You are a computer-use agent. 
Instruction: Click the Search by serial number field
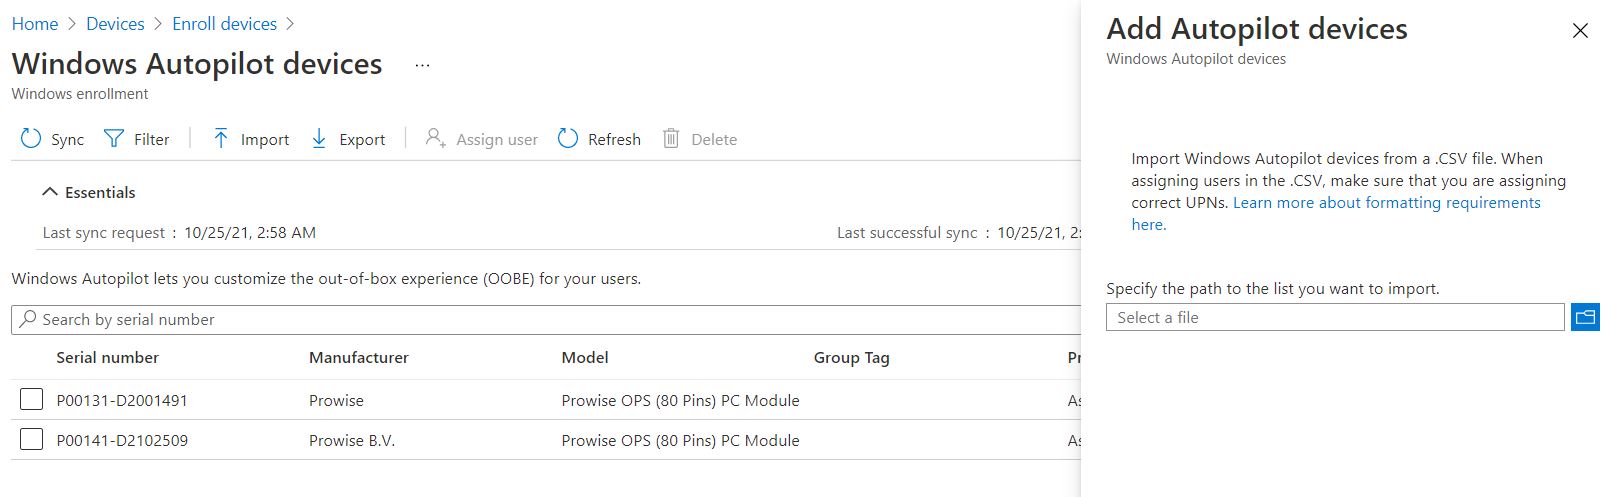[x=546, y=320]
